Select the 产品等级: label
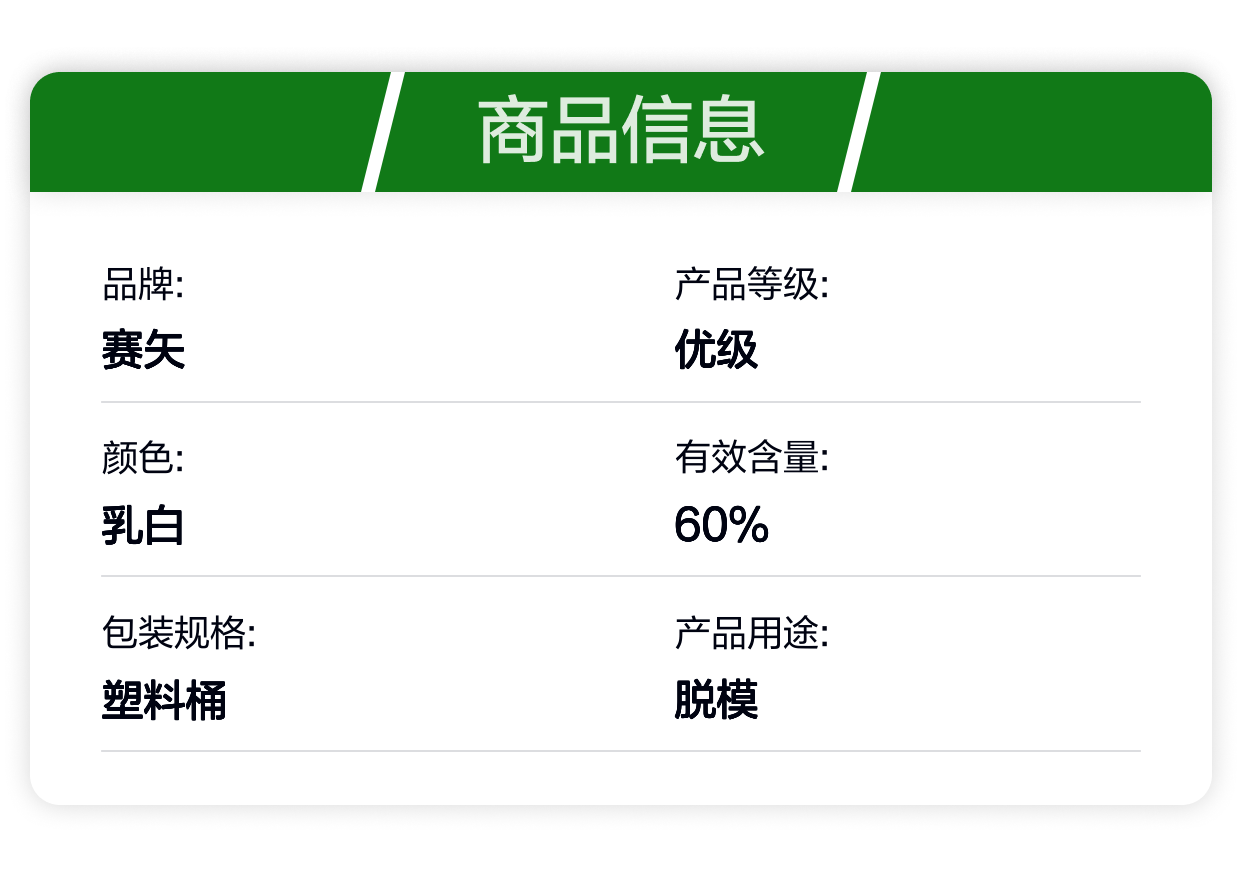1242x877 pixels. click(752, 286)
